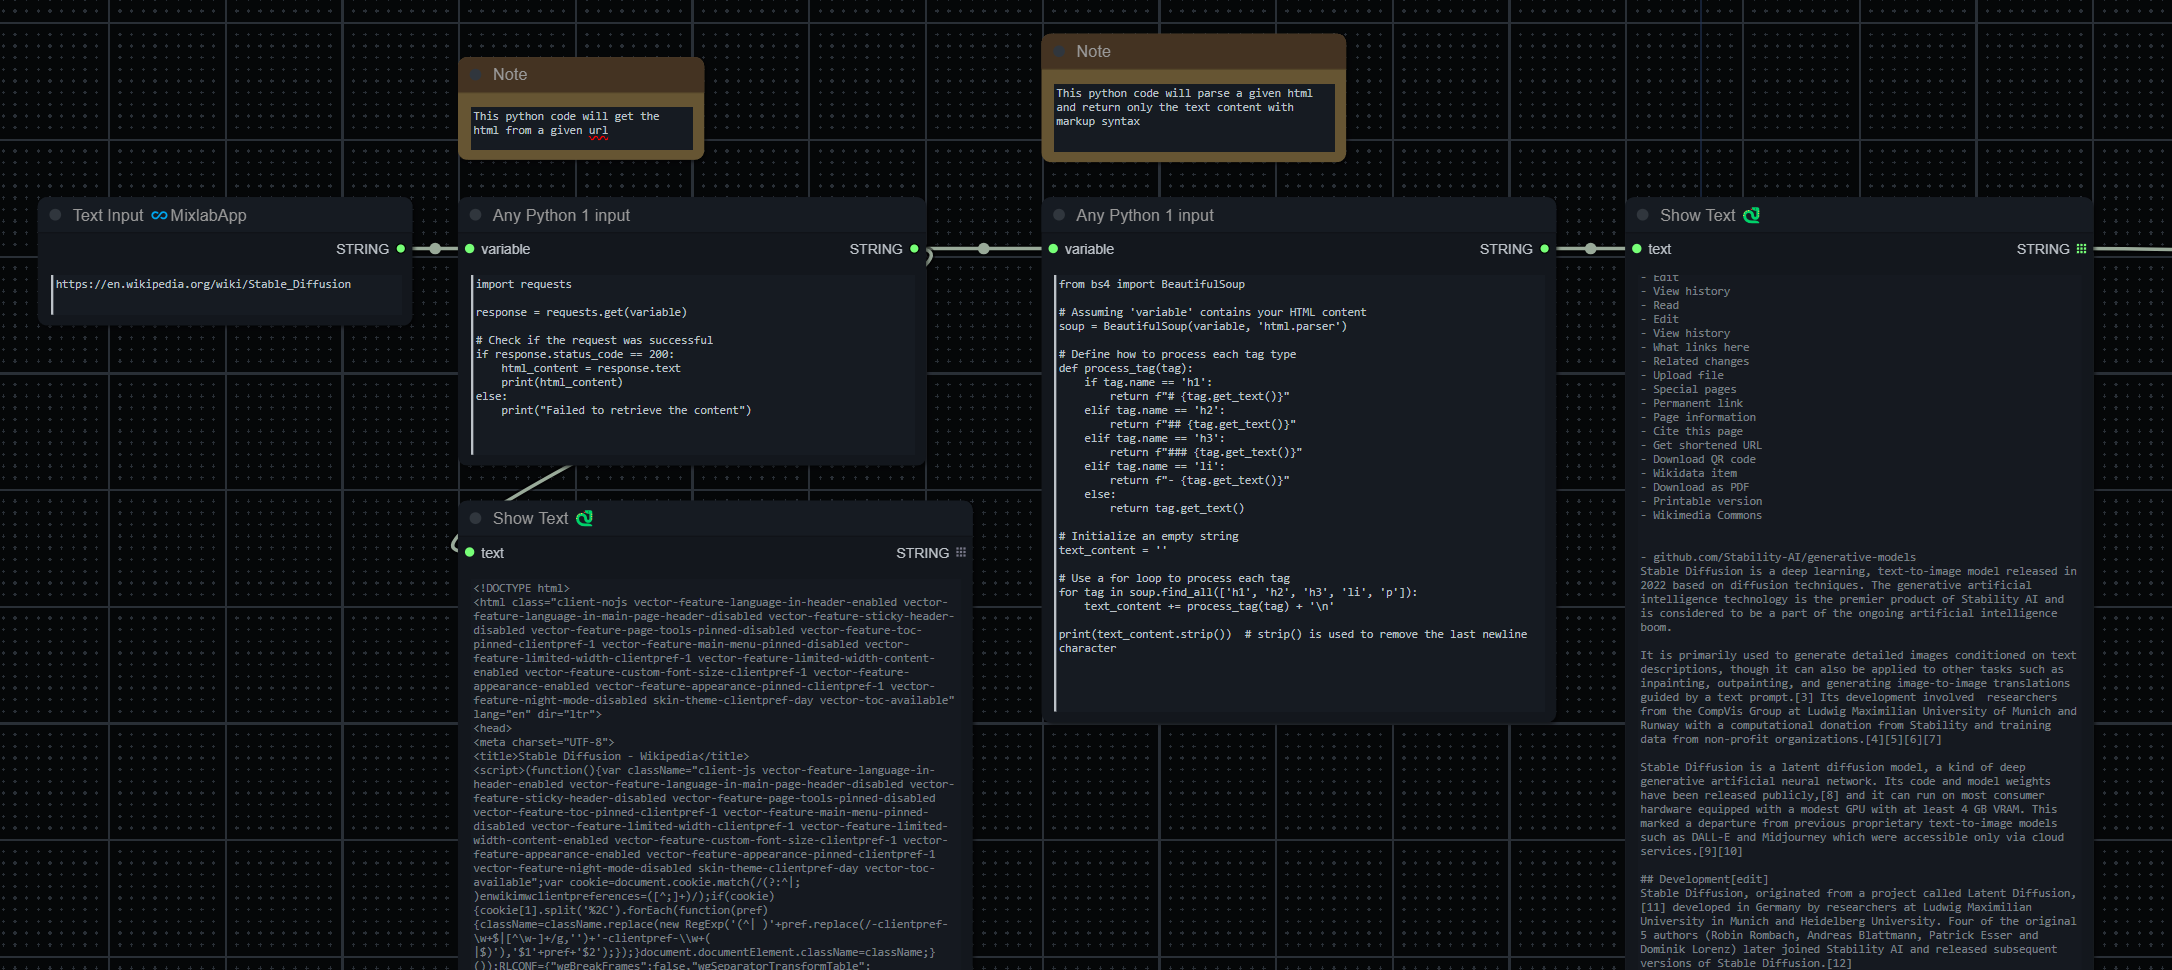Click text input port of bottom Show Text

tap(470, 552)
